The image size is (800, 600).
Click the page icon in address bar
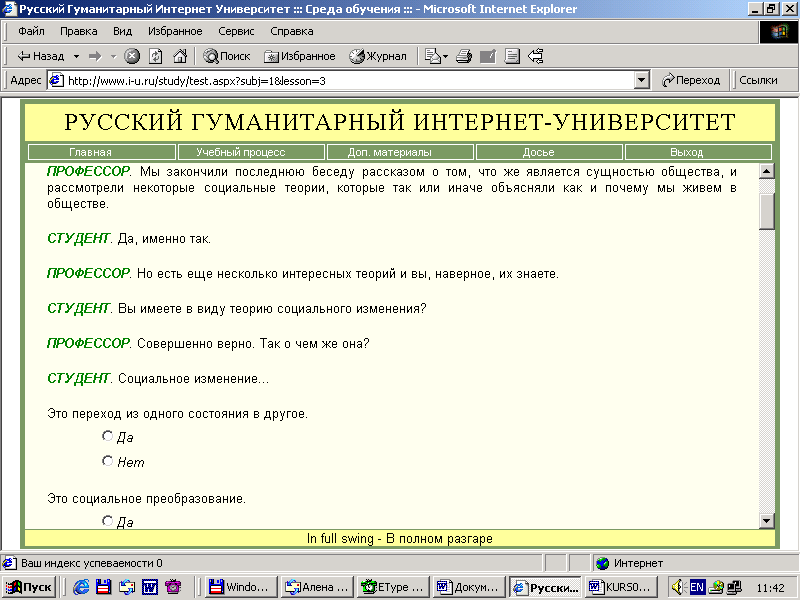[x=57, y=81]
